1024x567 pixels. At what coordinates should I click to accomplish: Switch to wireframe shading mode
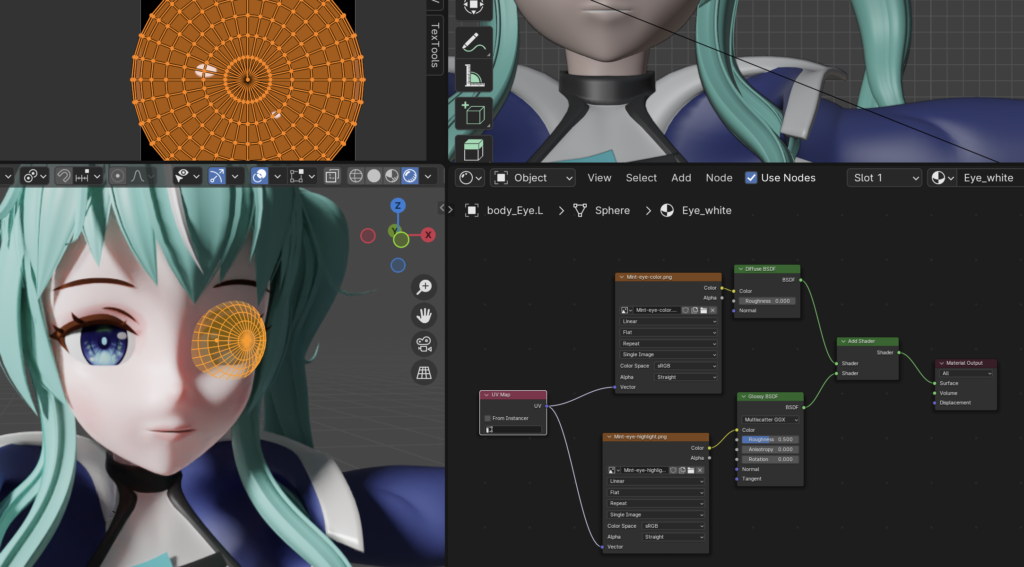tap(356, 176)
